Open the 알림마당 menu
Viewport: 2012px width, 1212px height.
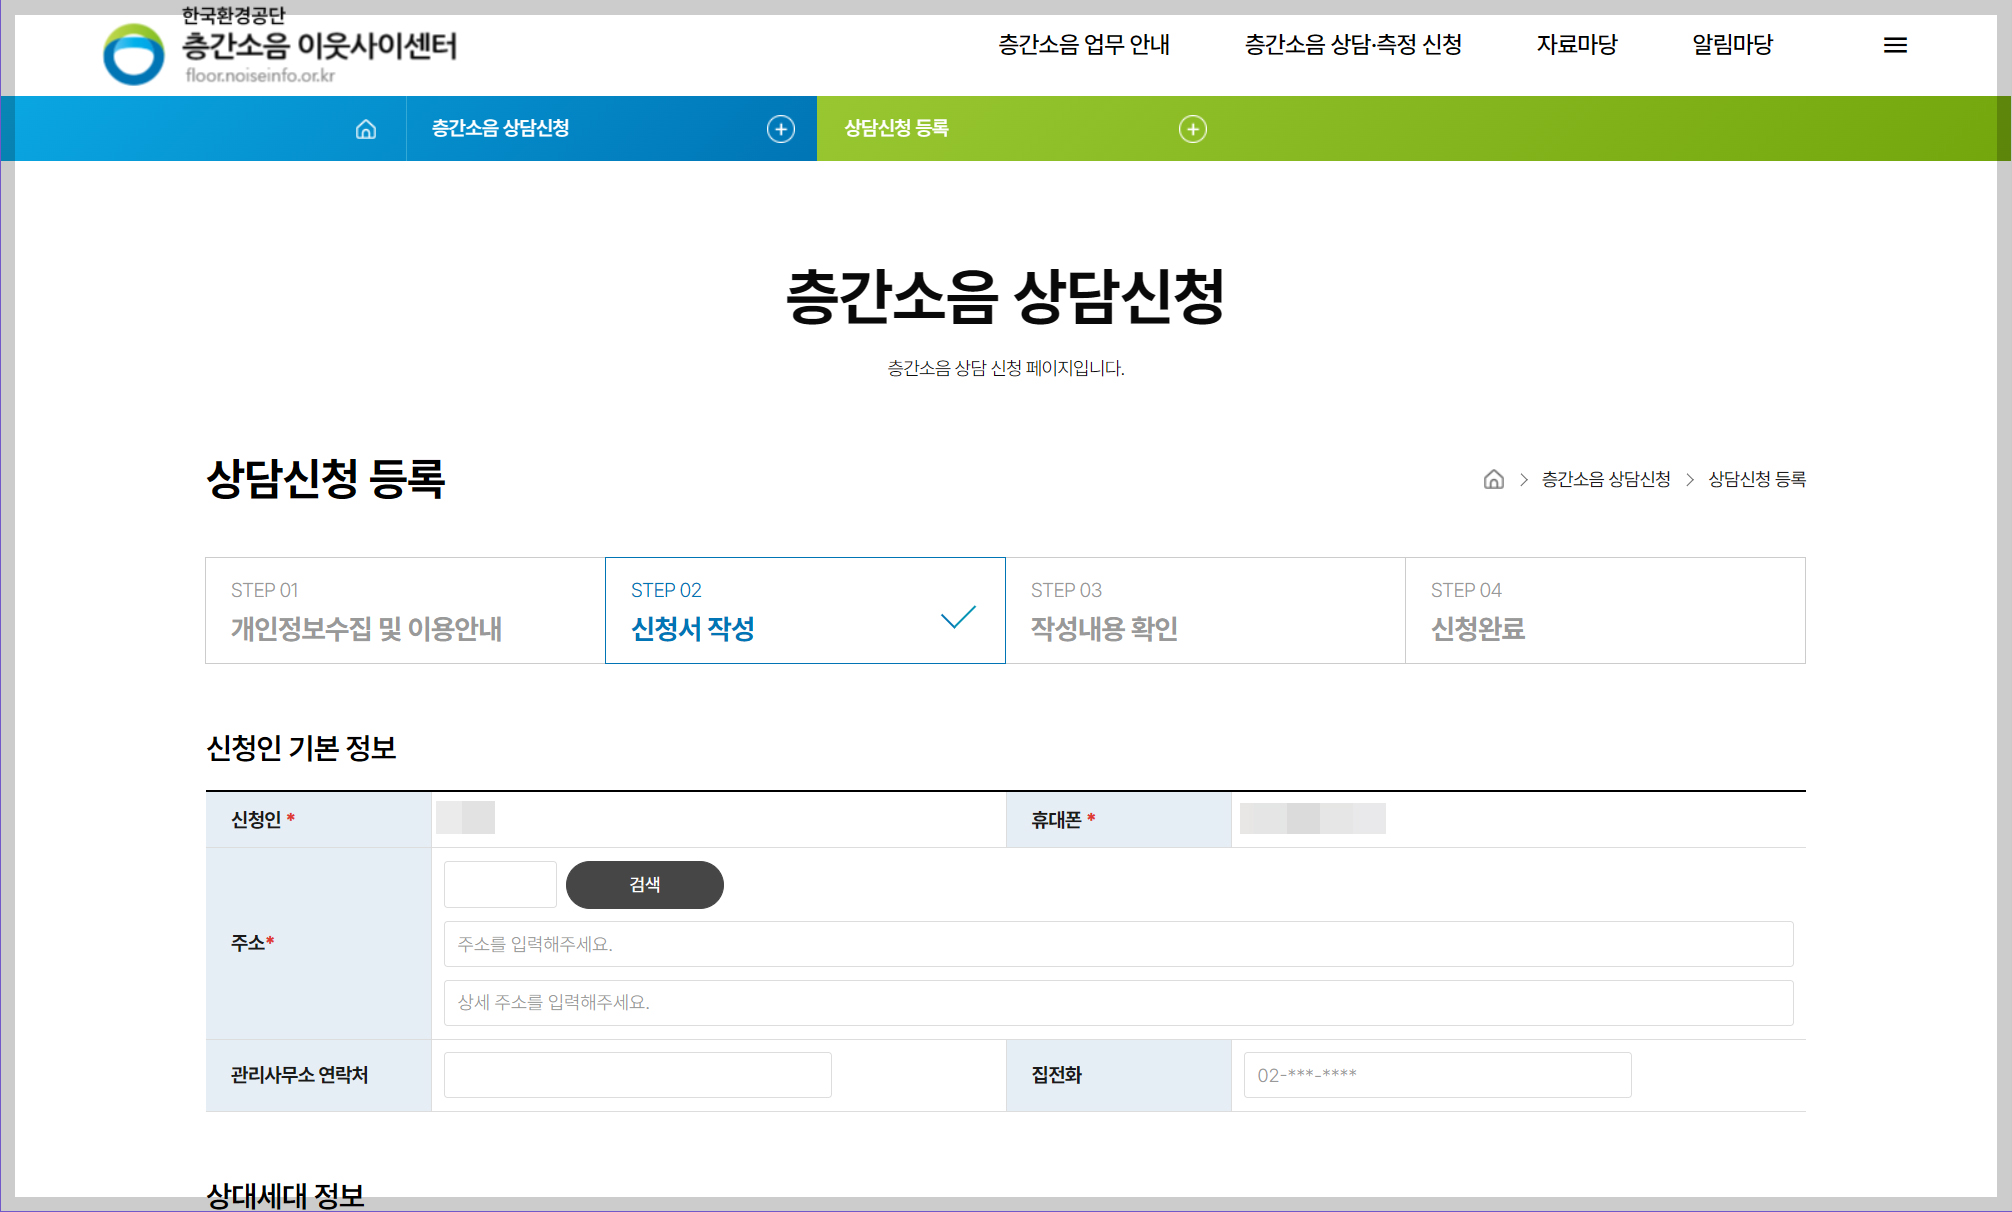[x=1732, y=44]
